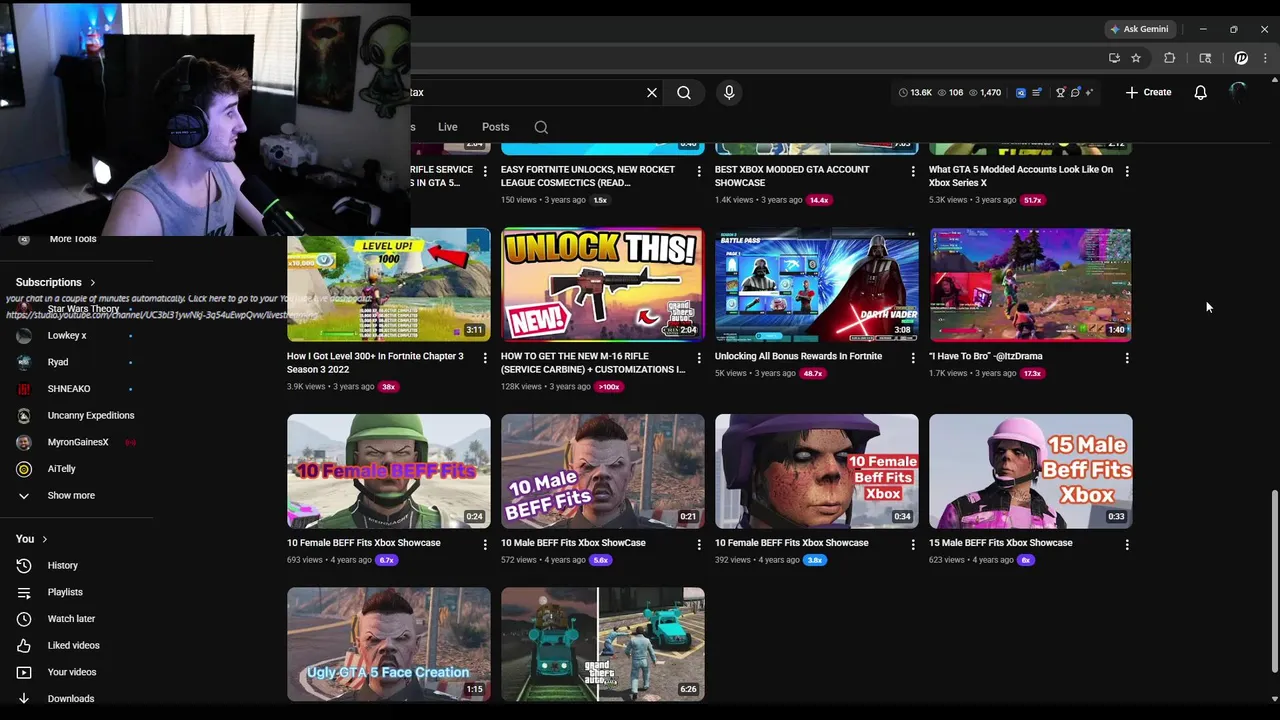Open Your videos in the sidebar
The width and height of the screenshot is (1280, 720).
tap(76, 672)
